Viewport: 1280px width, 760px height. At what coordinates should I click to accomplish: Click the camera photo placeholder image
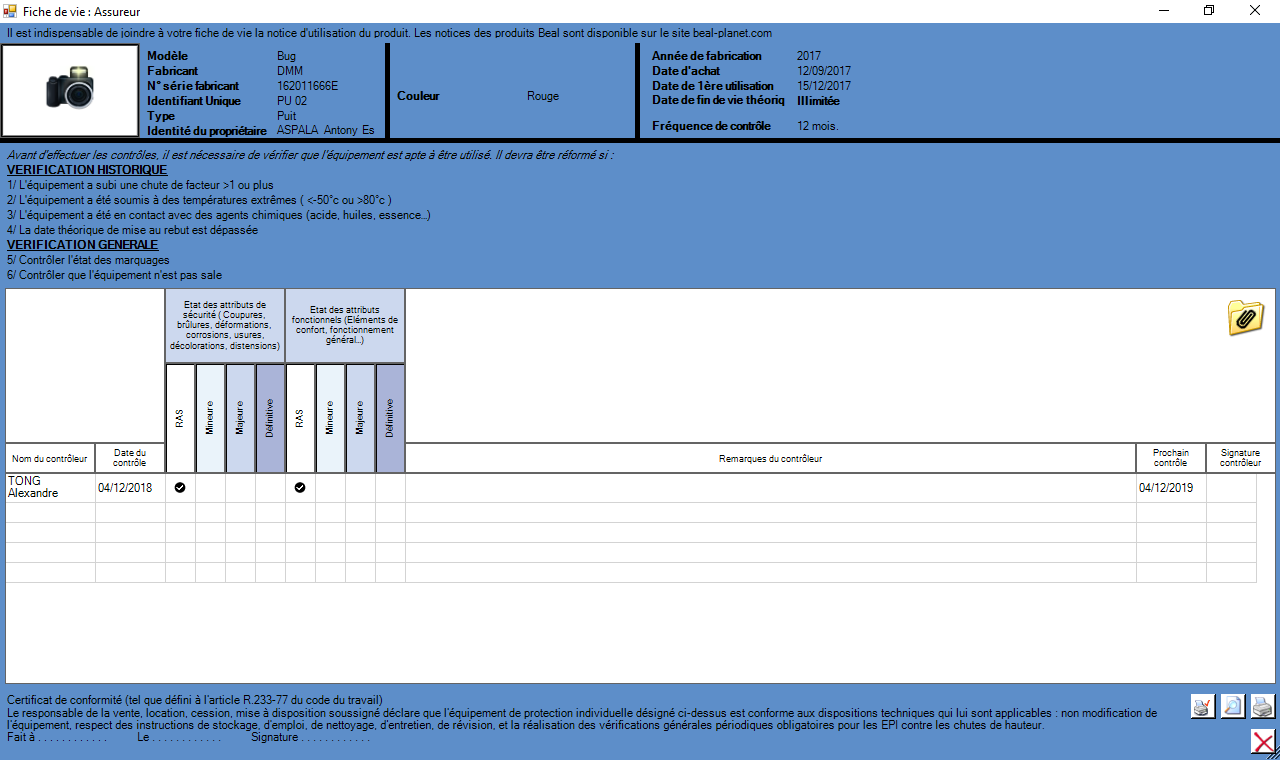click(x=70, y=90)
